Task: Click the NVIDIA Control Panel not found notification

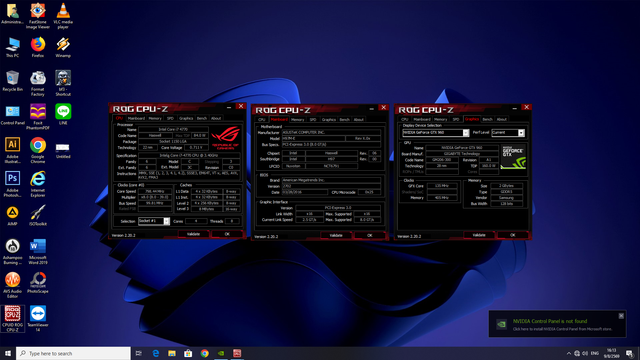Action: tap(557, 324)
